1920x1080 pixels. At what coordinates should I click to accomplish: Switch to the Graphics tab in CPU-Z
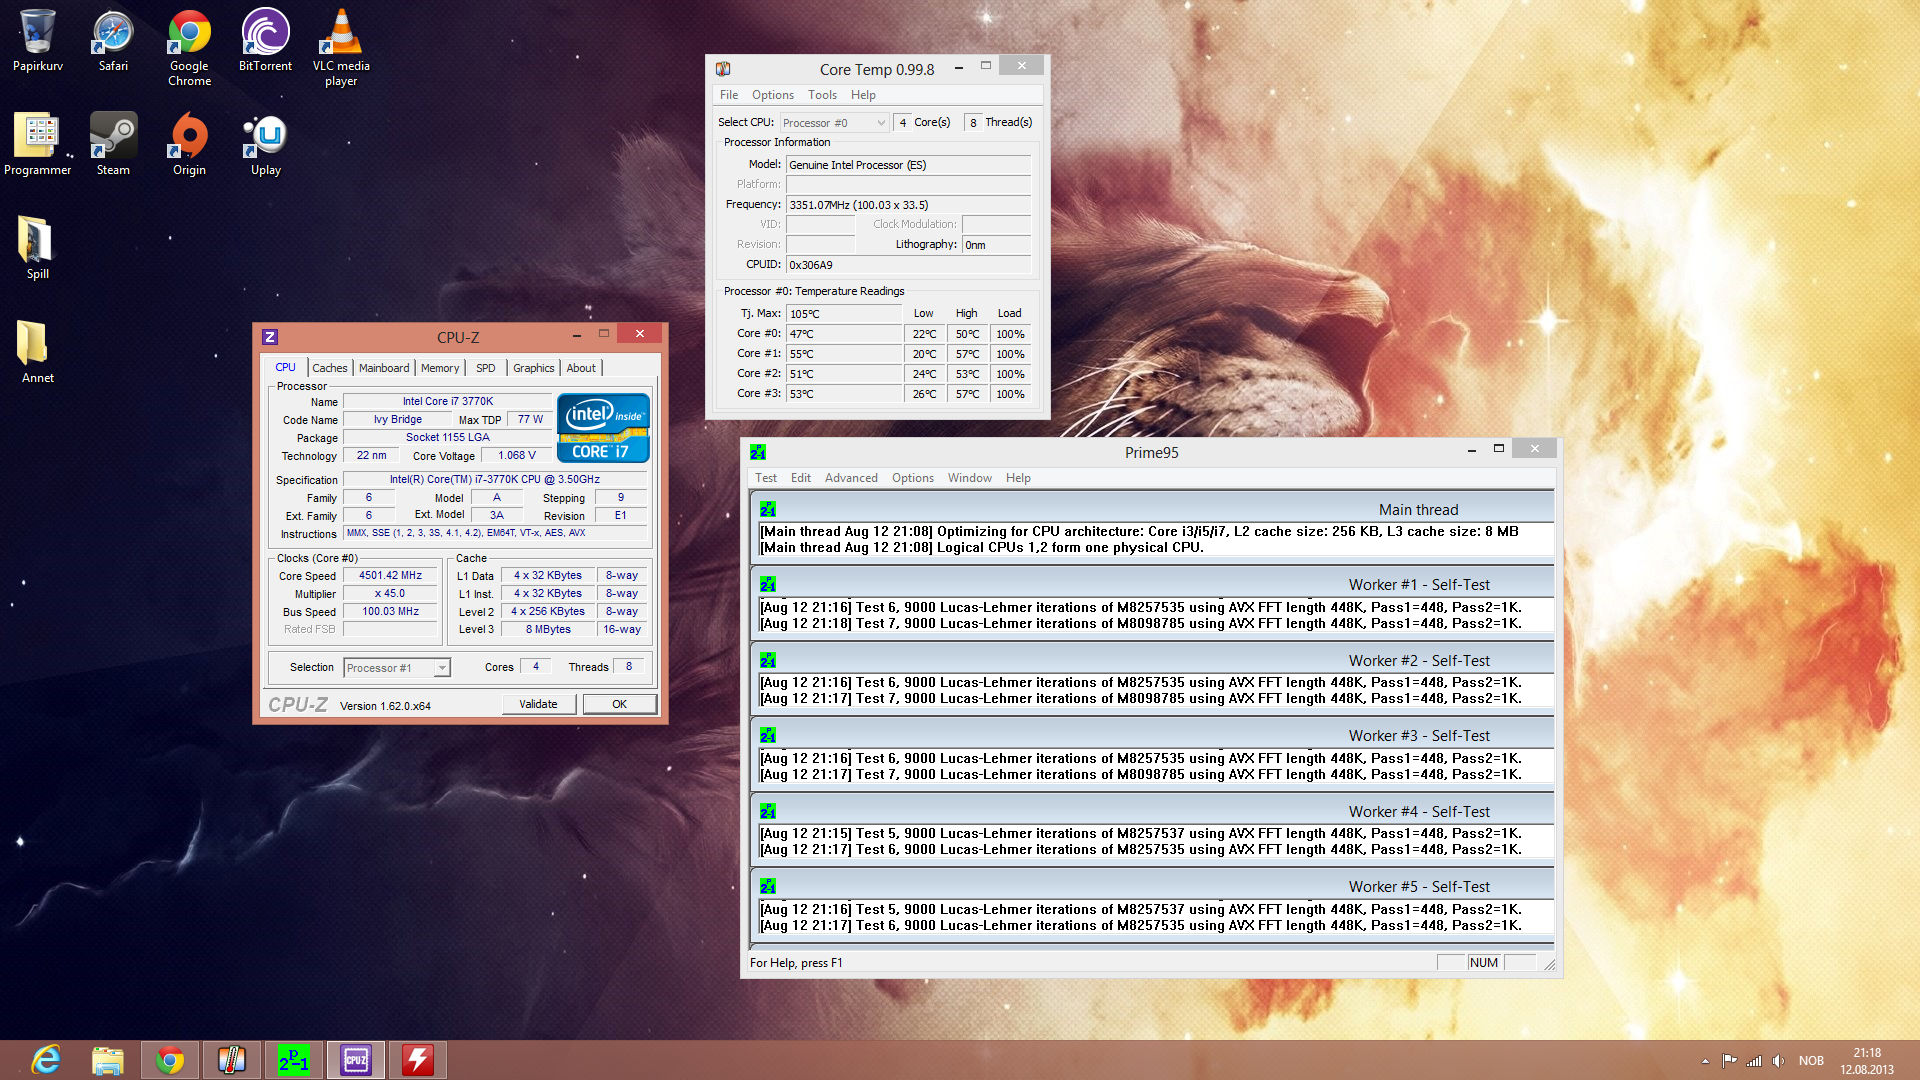tap(533, 368)
